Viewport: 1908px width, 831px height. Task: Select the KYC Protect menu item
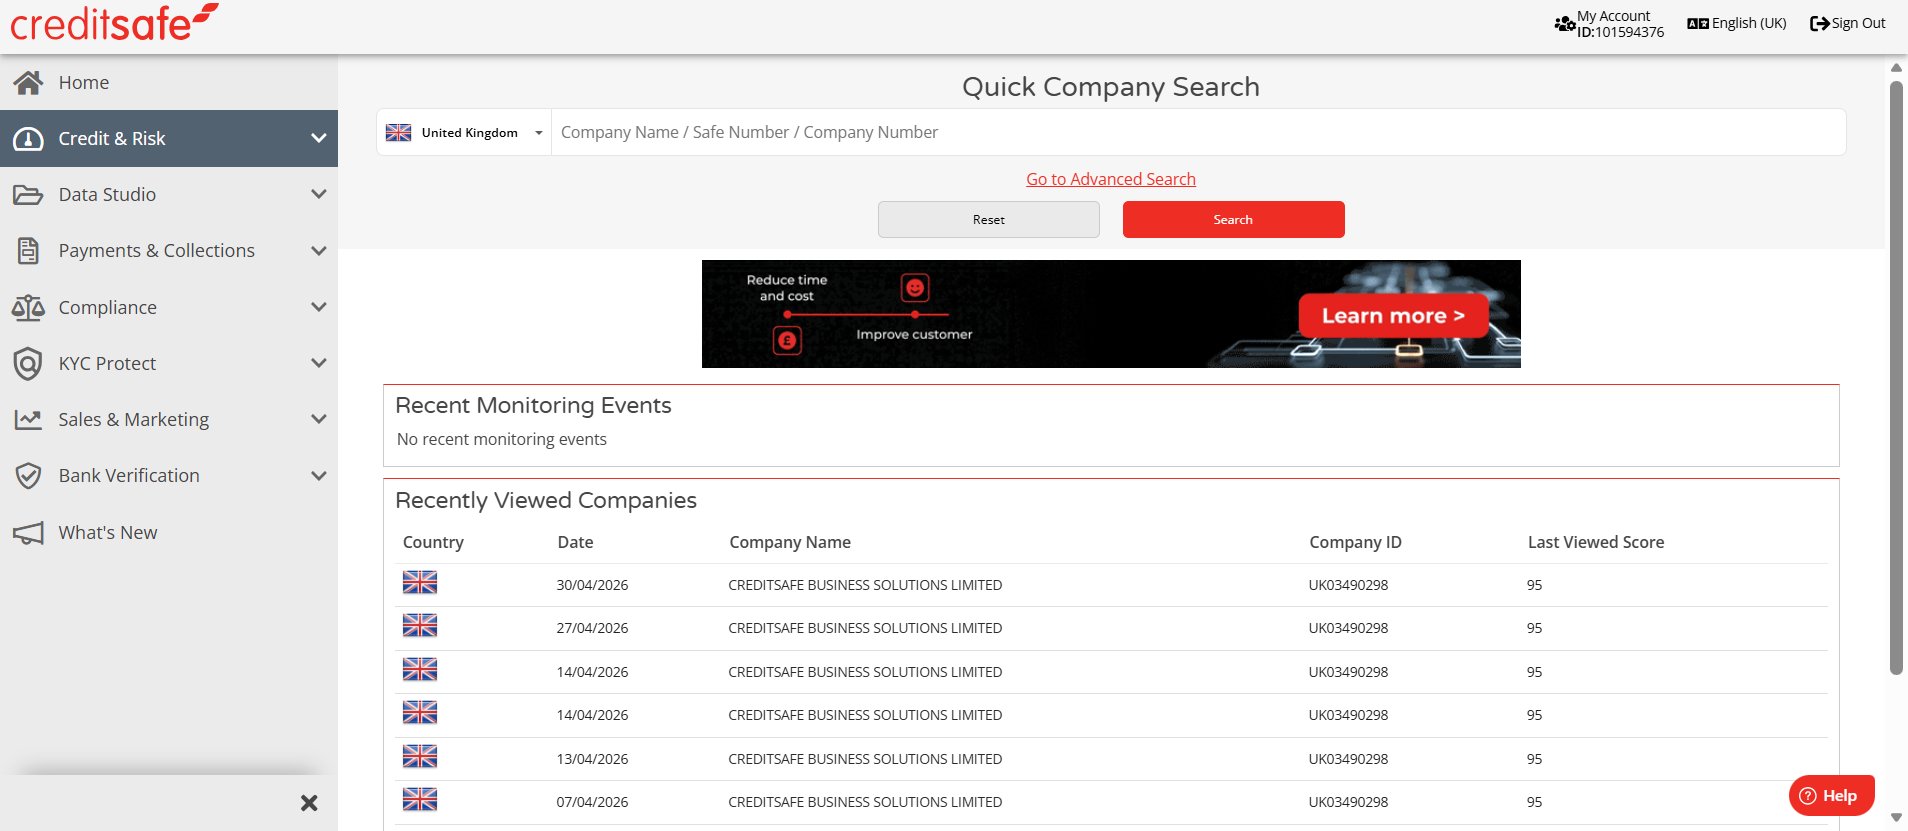169,363
